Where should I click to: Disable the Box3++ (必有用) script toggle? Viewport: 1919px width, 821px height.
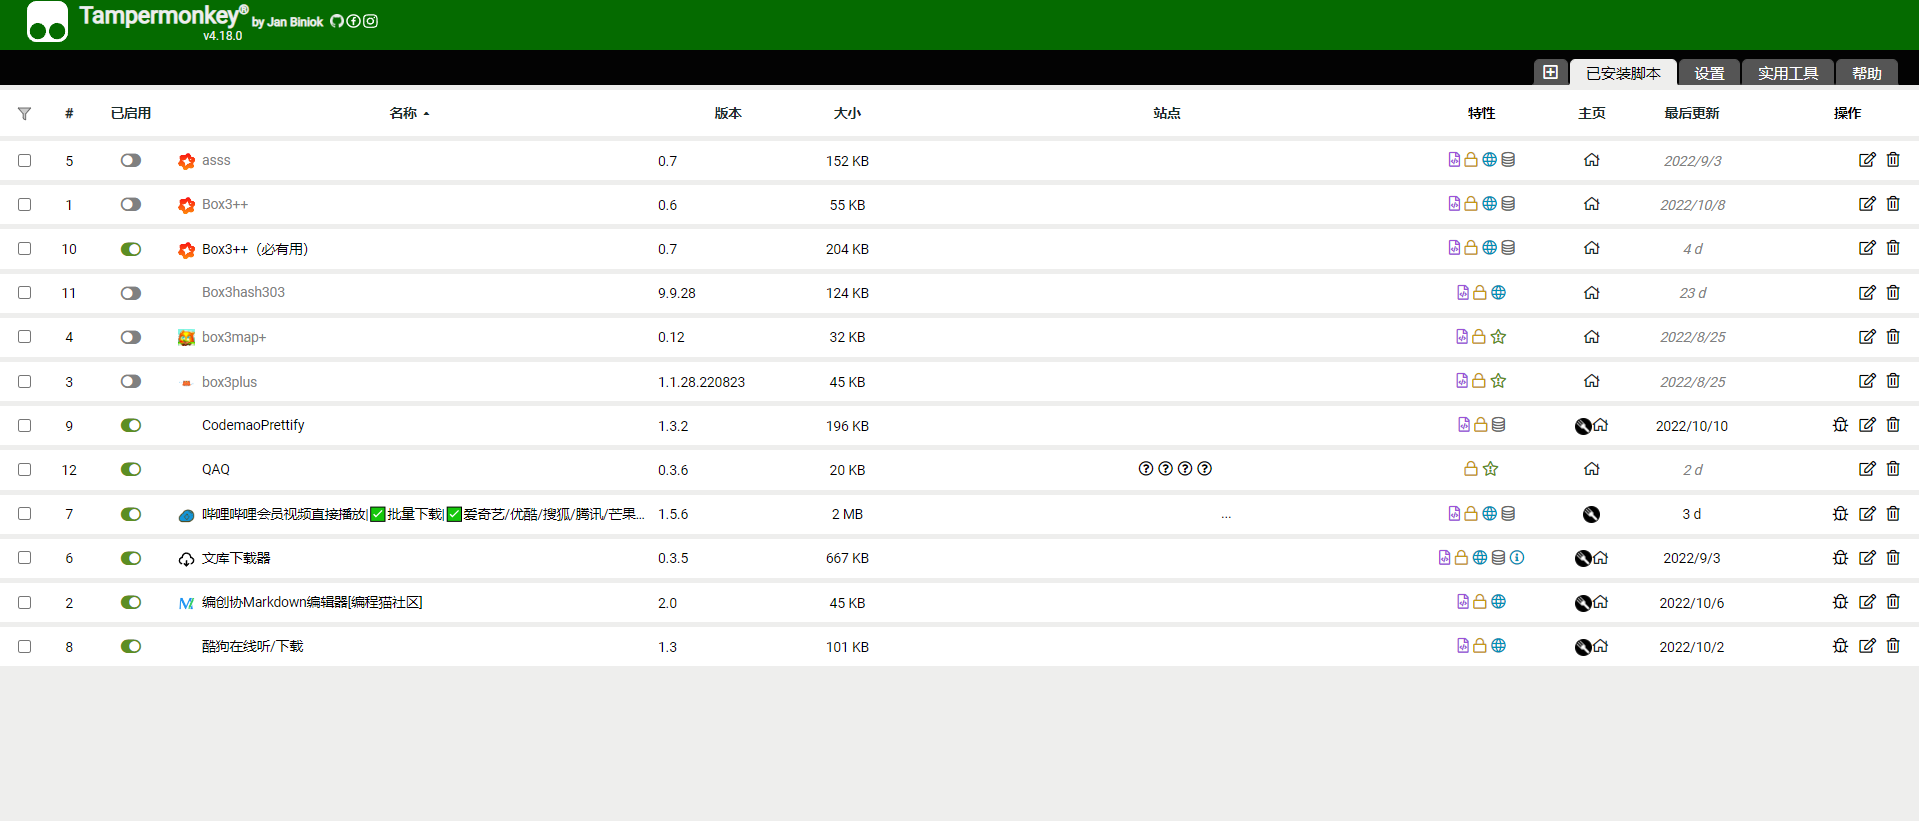[x=131, y=249]
